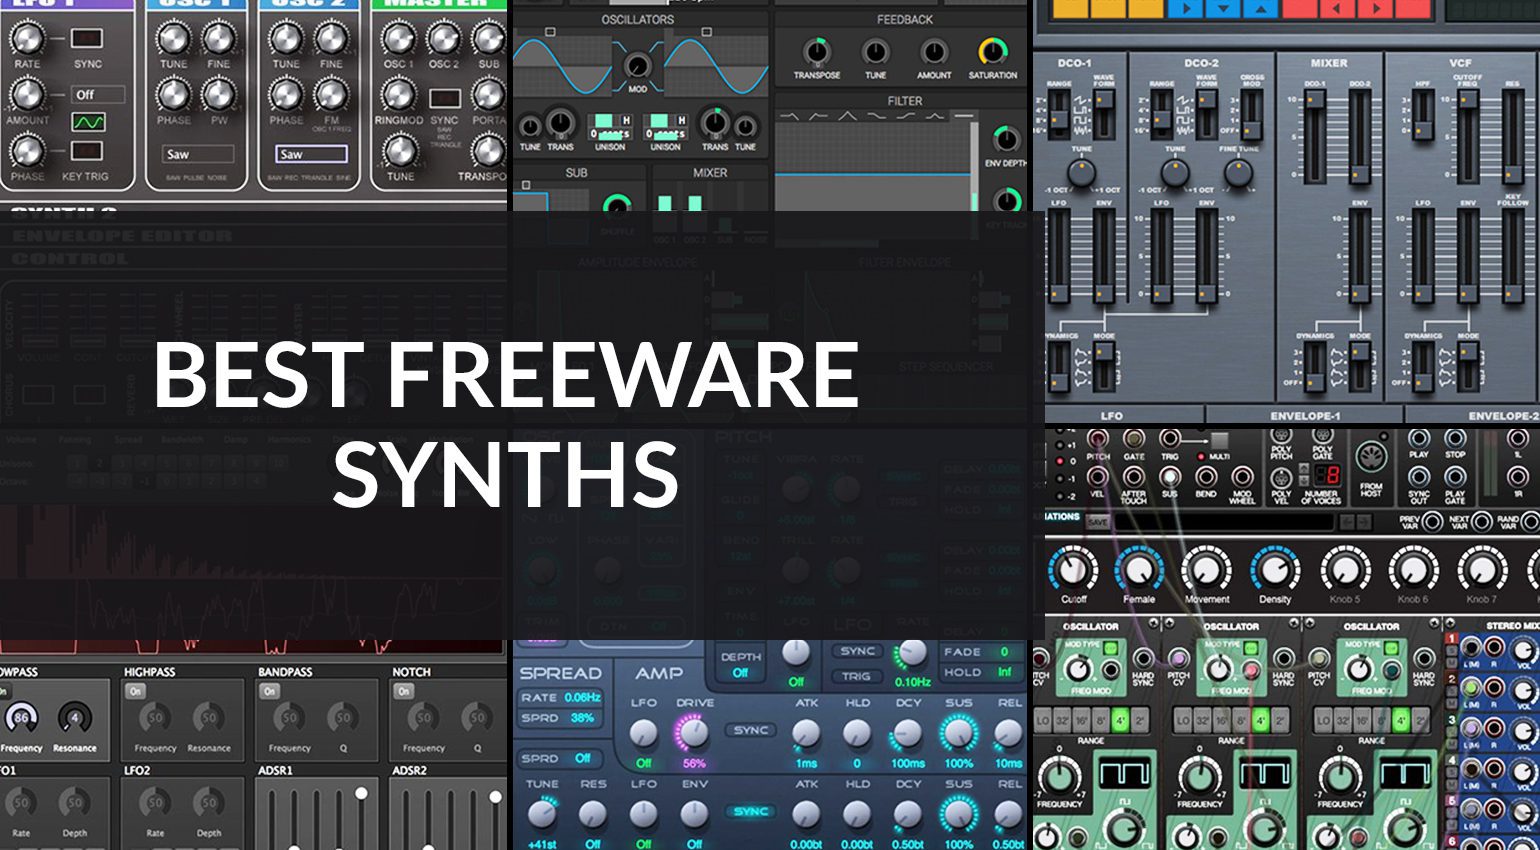Open the highlighted OSC 2 Saw dropdown

pos(311,154)
